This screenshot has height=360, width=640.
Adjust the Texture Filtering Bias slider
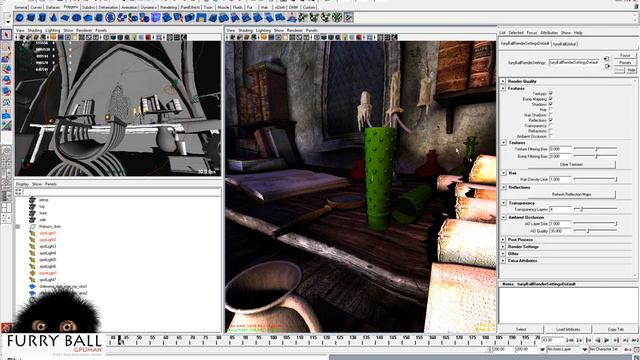coord(595,149)
